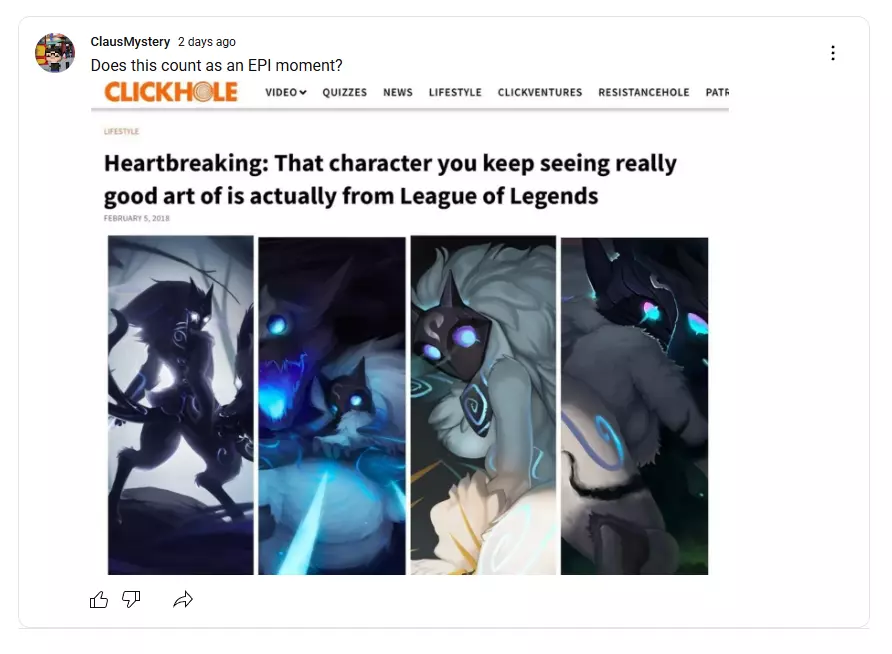
Task: Expand the VIDEO dropdown menu
Action: point(286,92)
